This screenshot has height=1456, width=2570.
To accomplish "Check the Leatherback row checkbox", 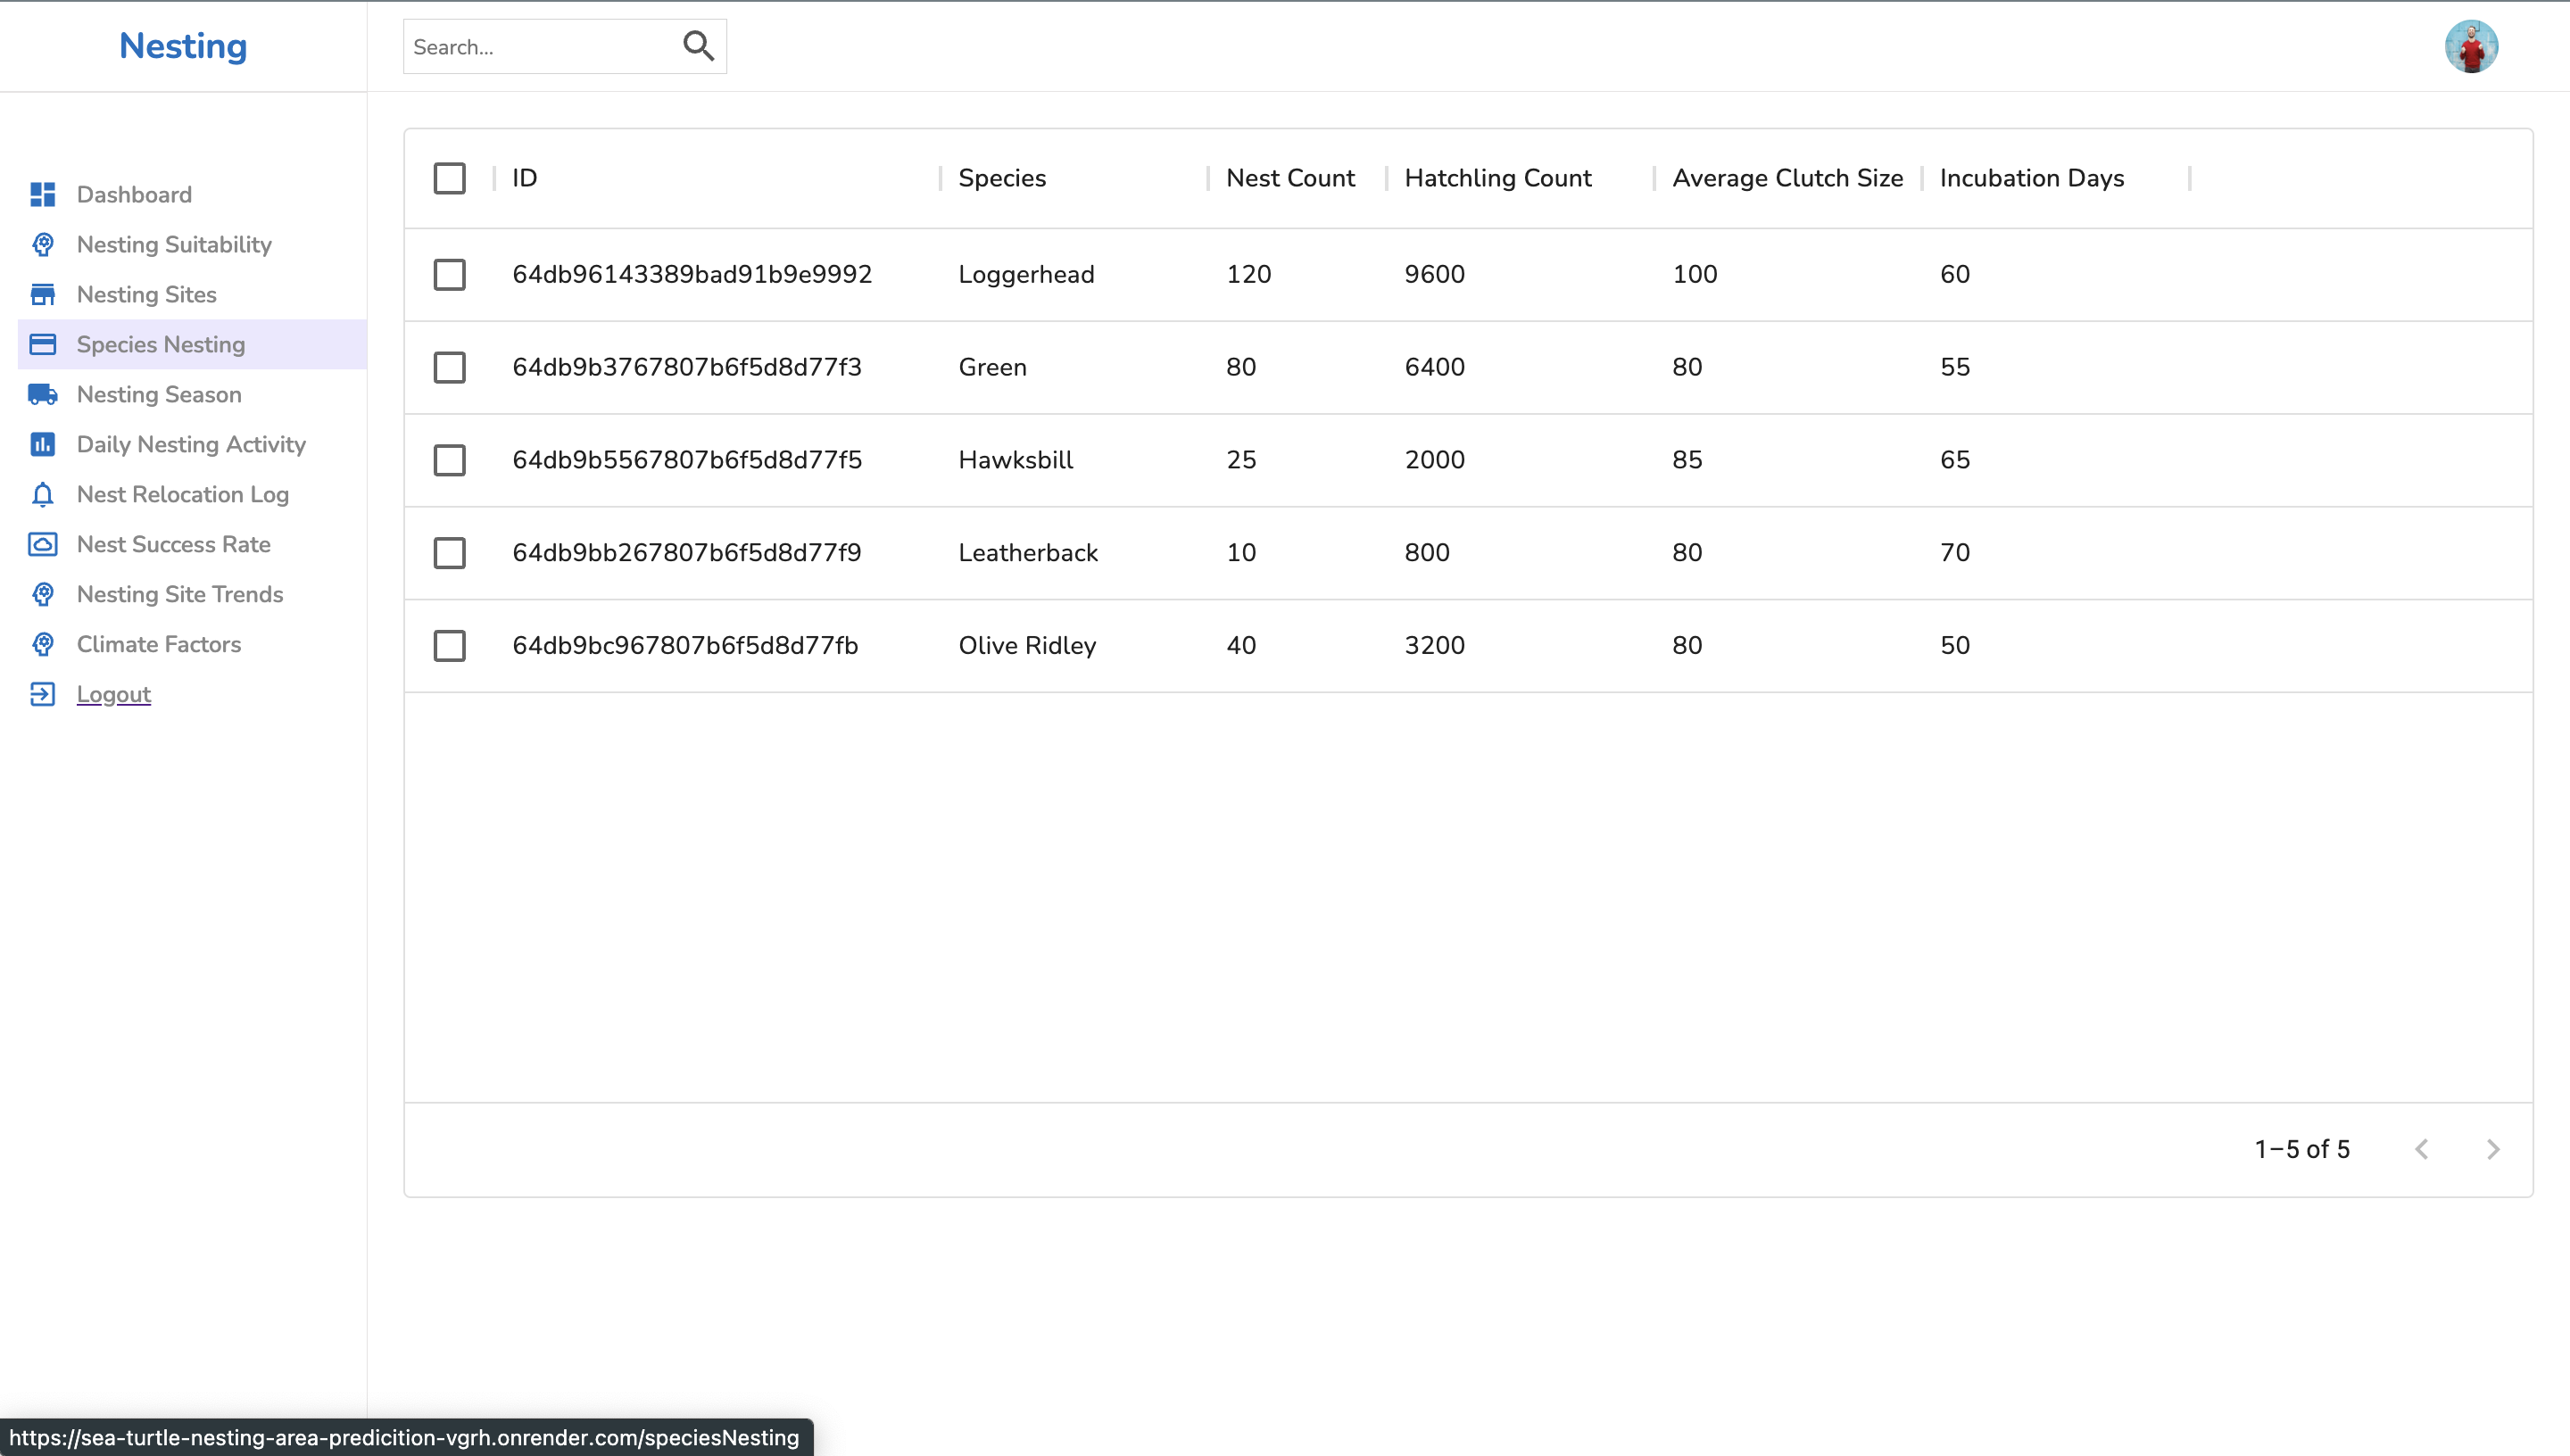I will coord(450,553).
